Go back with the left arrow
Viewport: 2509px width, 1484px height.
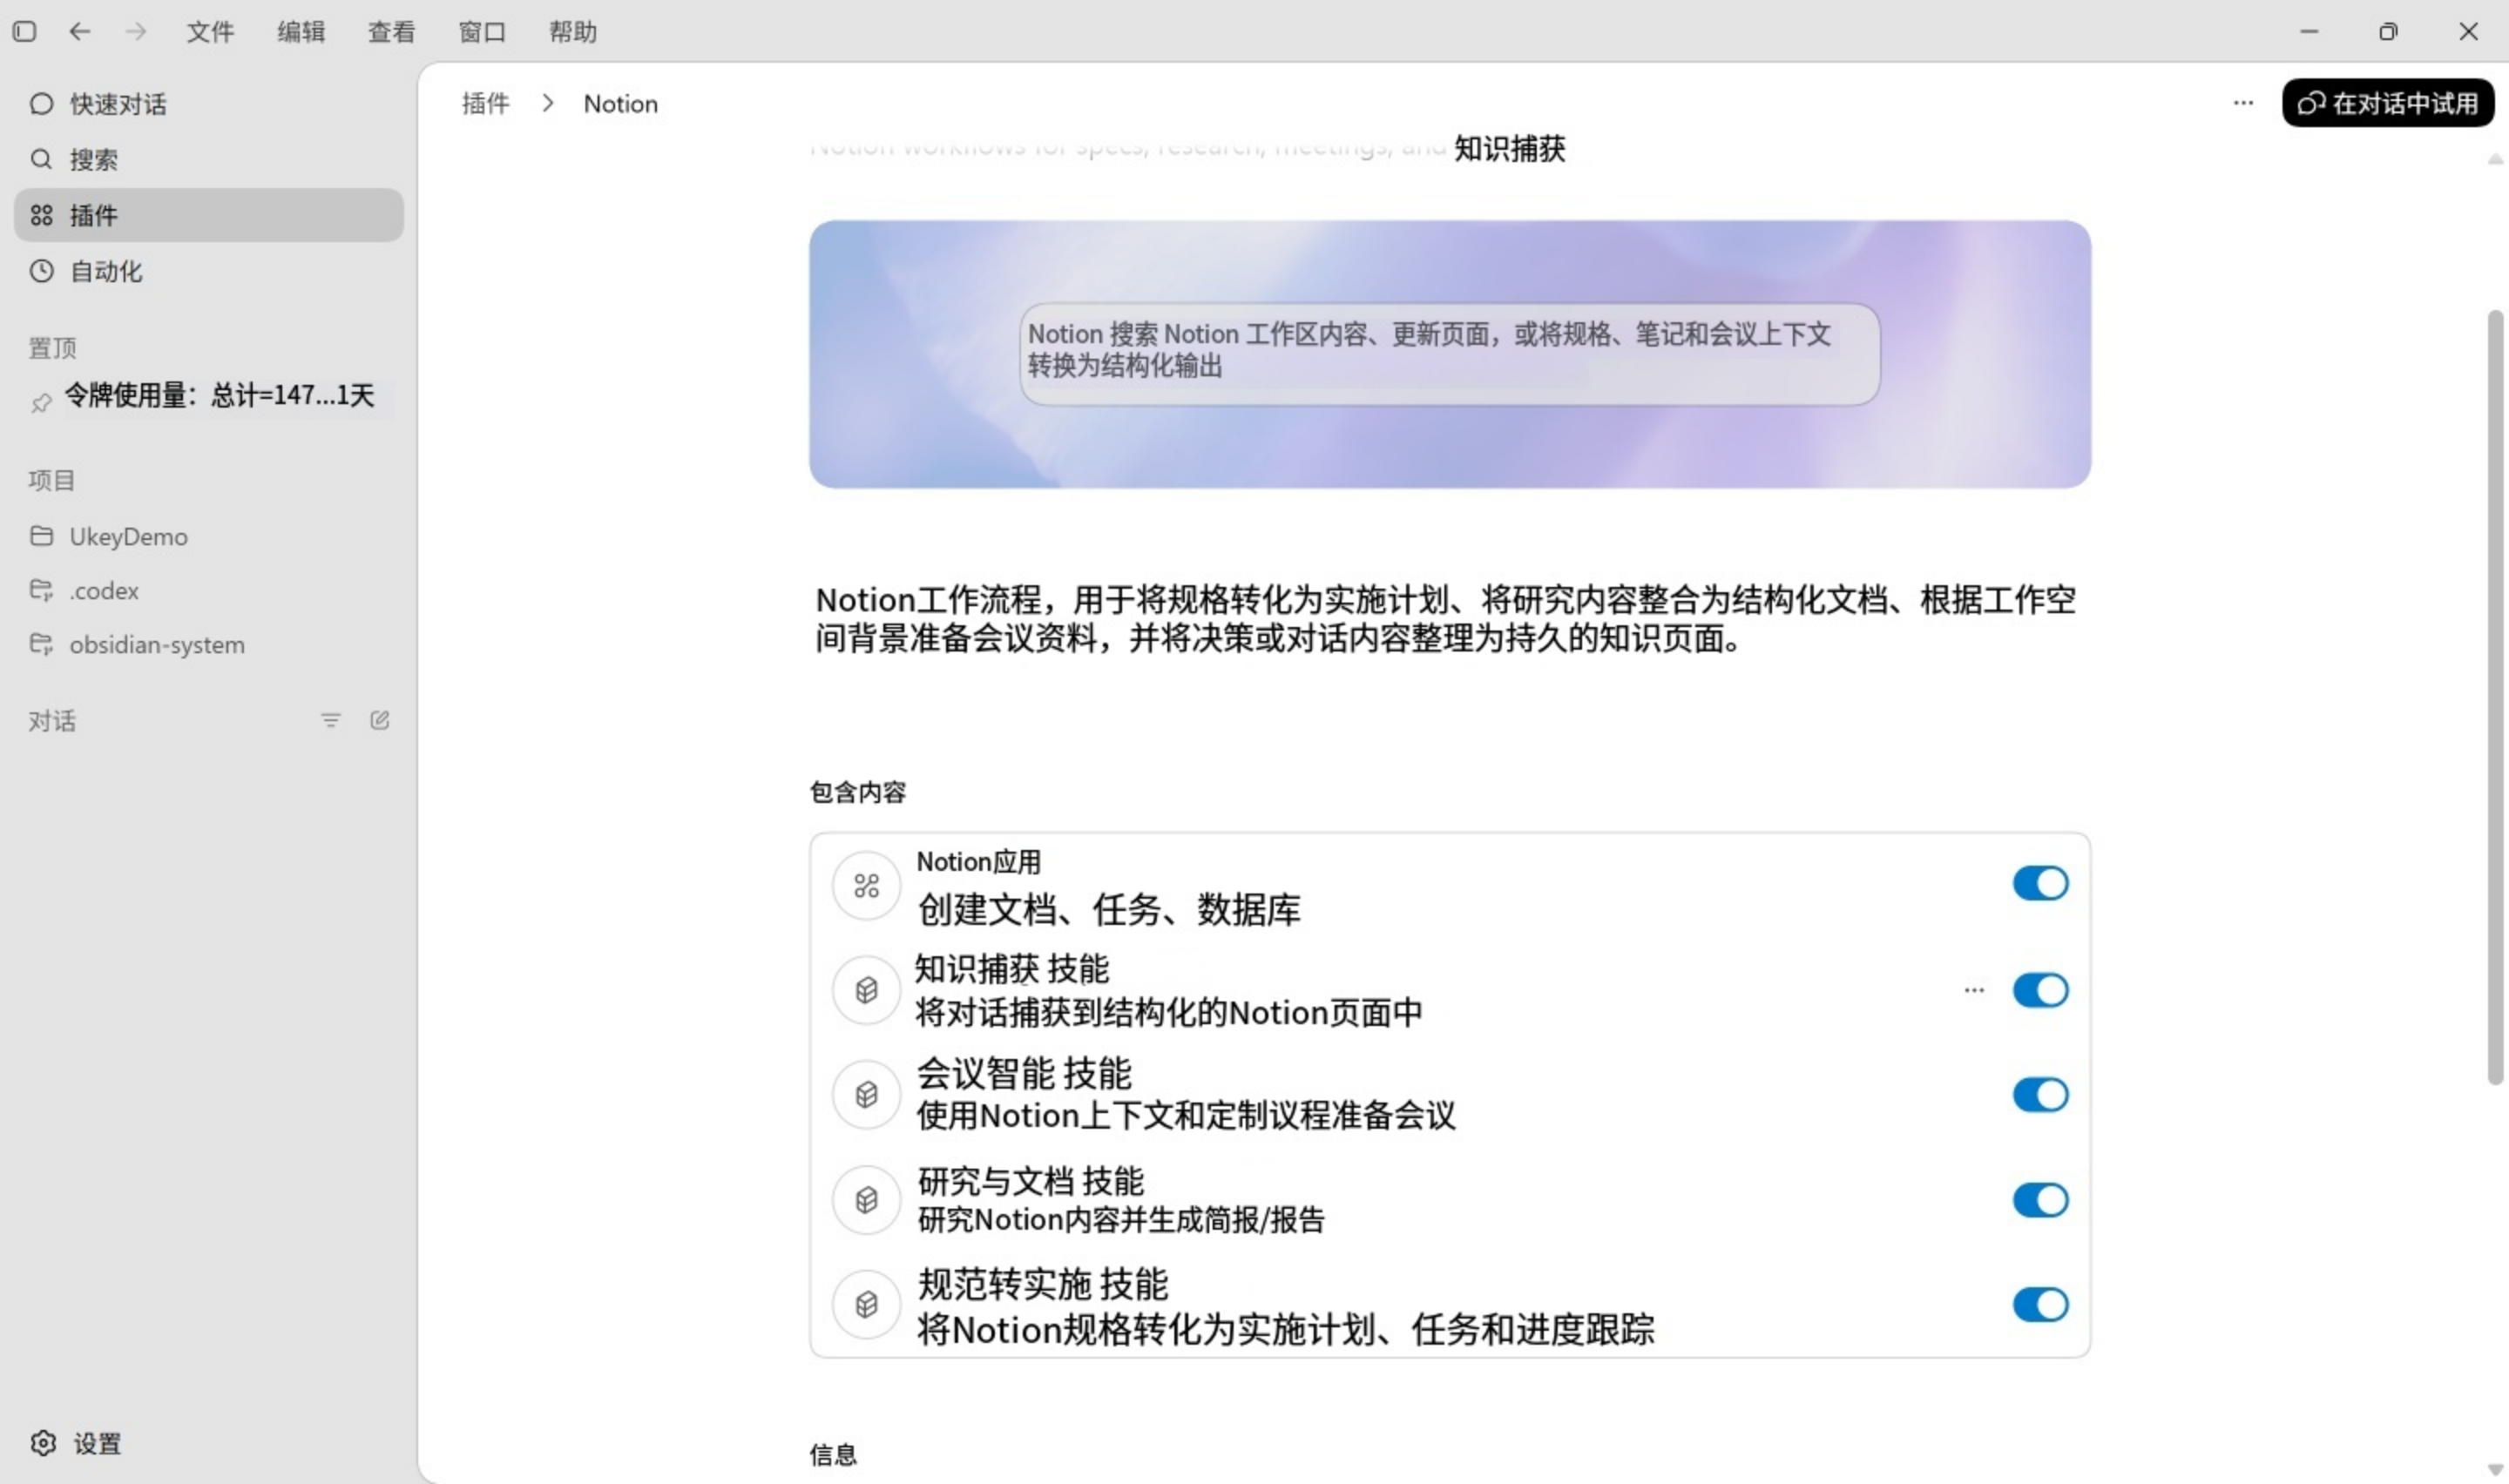[80, 32]
